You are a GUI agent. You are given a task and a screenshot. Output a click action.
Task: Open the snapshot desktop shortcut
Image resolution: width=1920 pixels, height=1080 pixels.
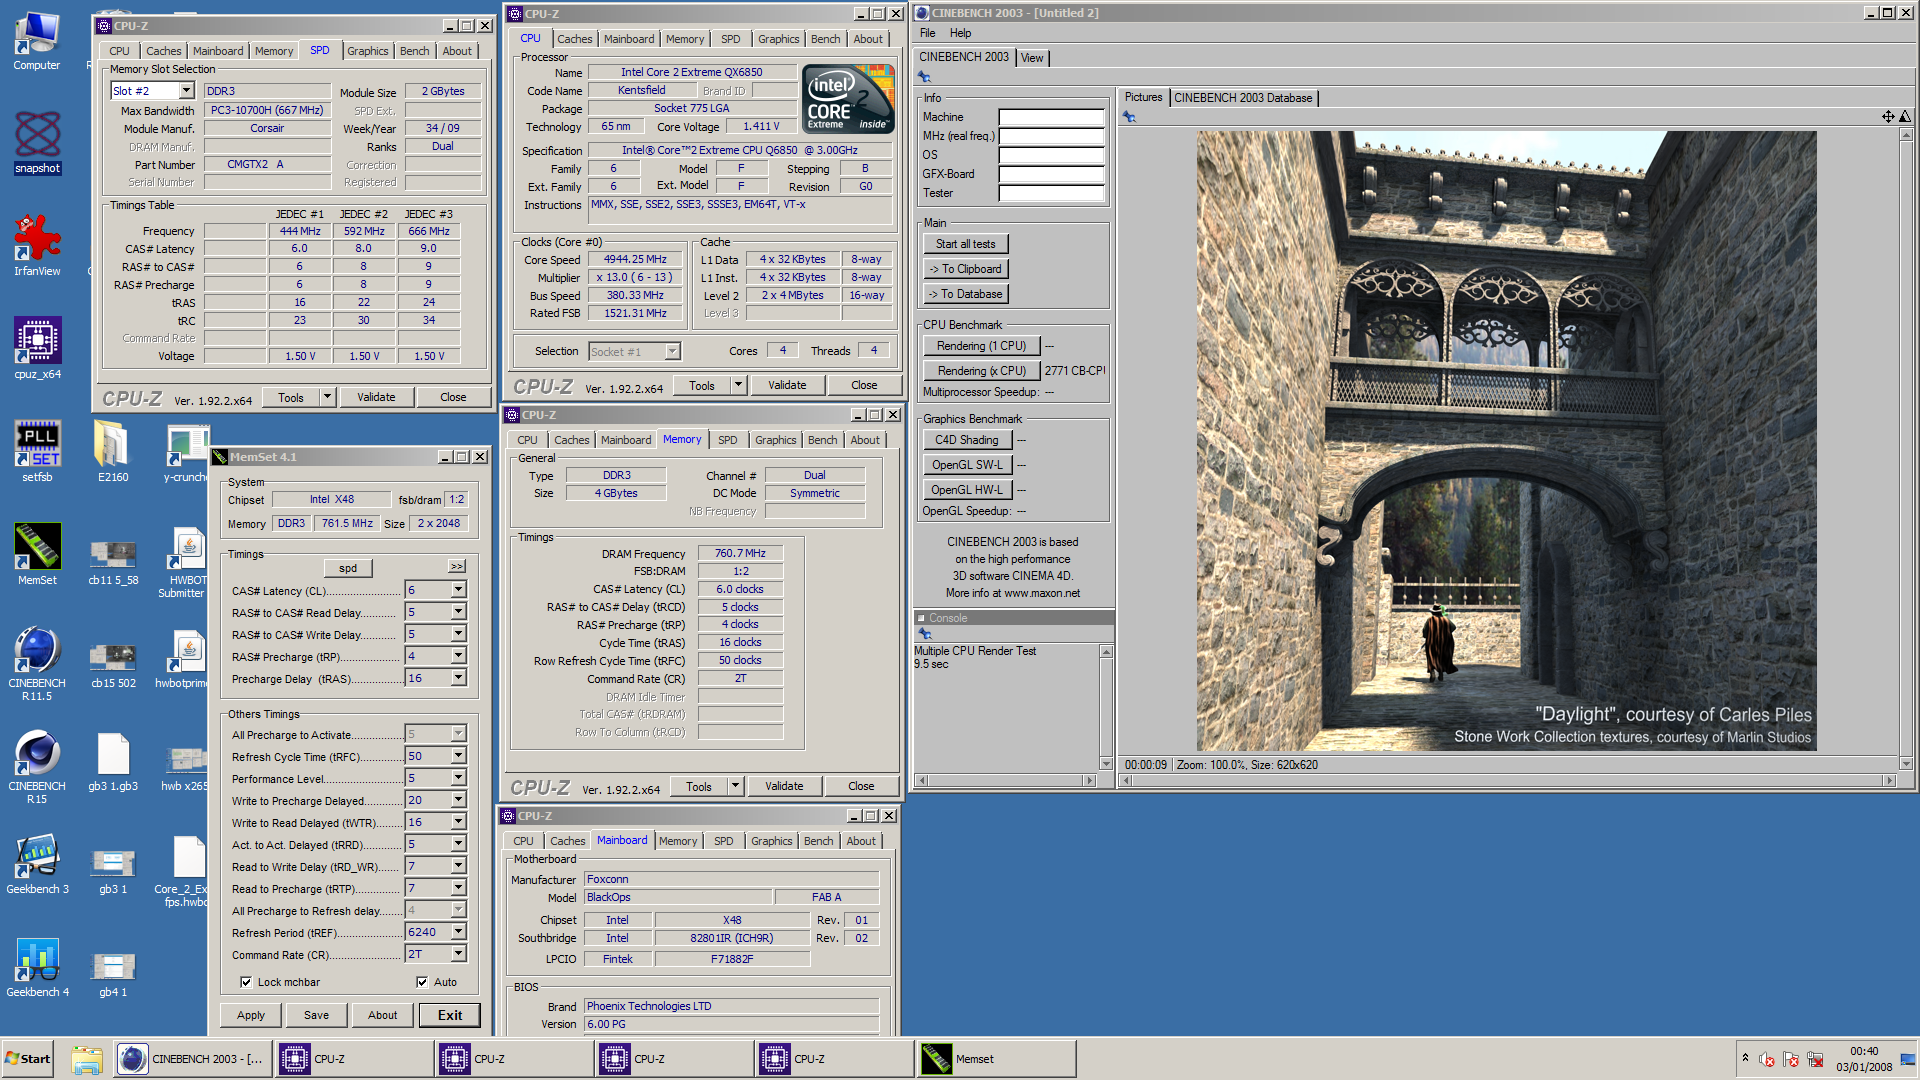click(37, 142)
